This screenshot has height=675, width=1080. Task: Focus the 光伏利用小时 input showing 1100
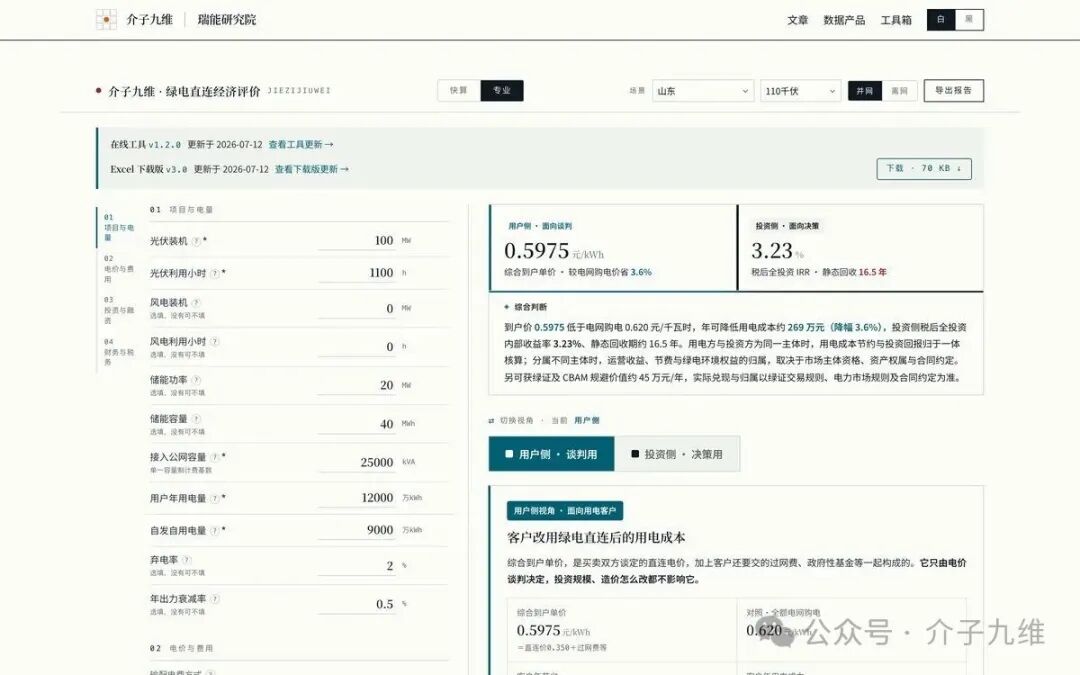pos(356,273)
